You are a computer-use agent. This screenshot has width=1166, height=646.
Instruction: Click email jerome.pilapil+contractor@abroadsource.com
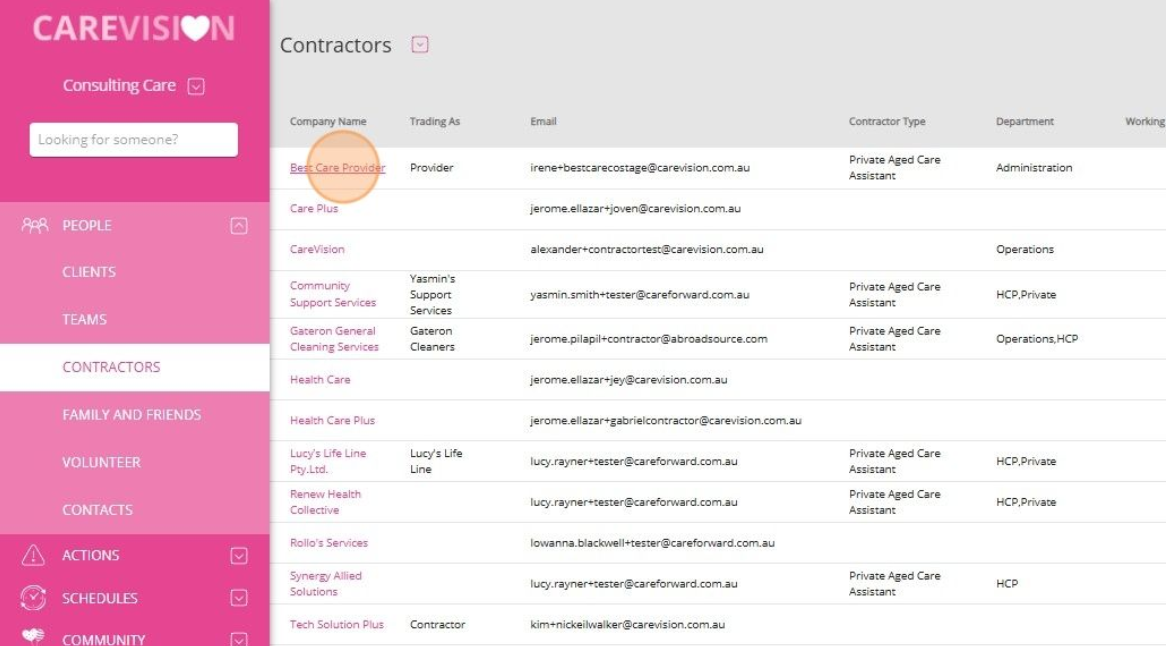coord(648,339)
